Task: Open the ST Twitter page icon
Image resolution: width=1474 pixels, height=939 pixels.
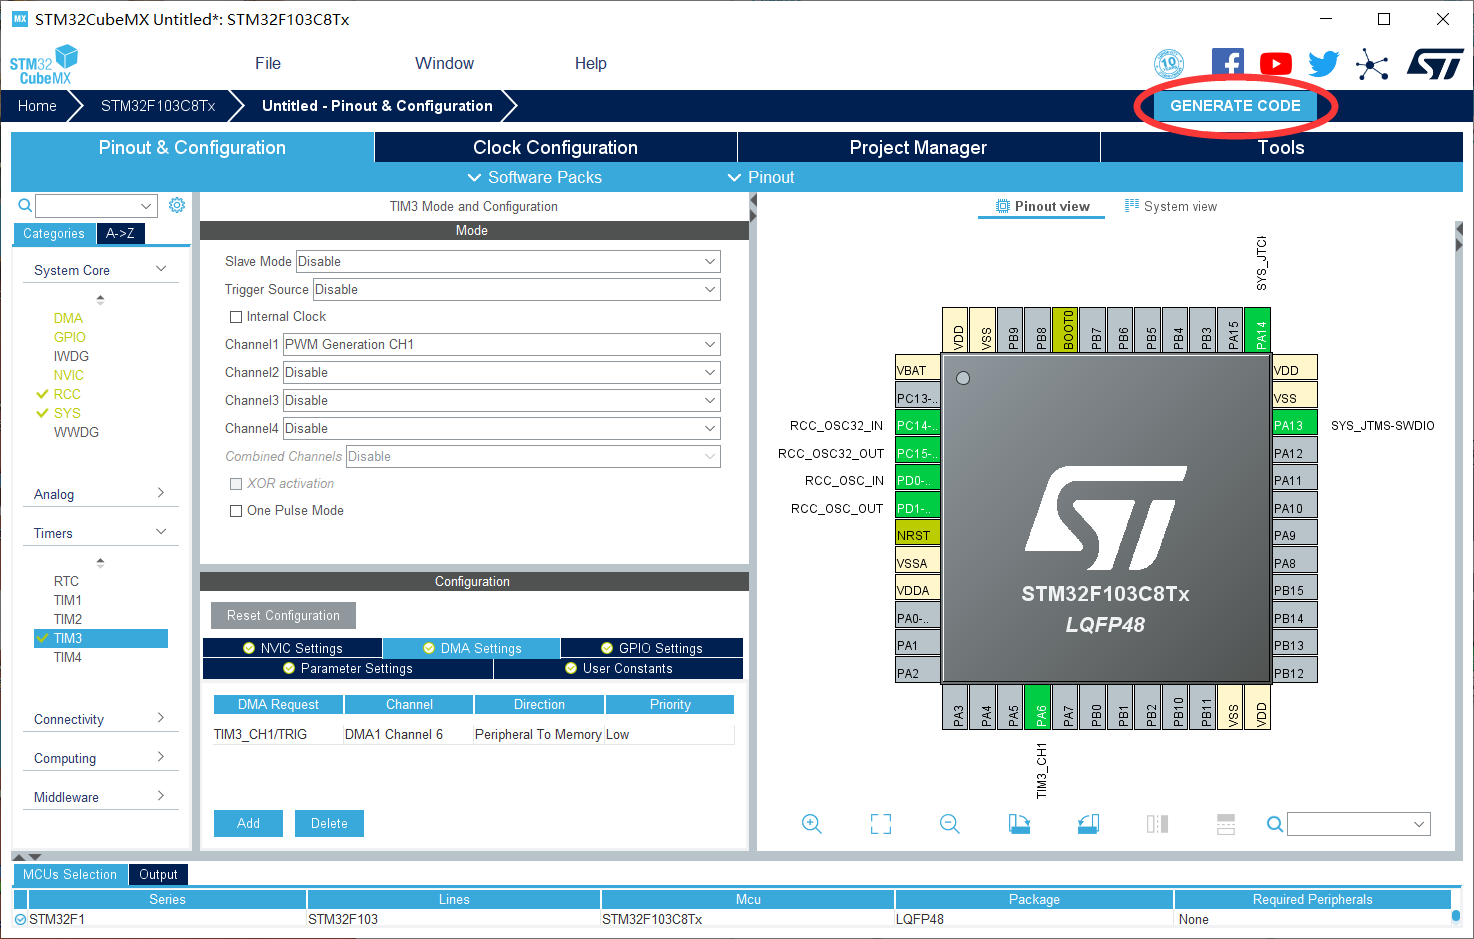Action: [x=1323, y=64]
